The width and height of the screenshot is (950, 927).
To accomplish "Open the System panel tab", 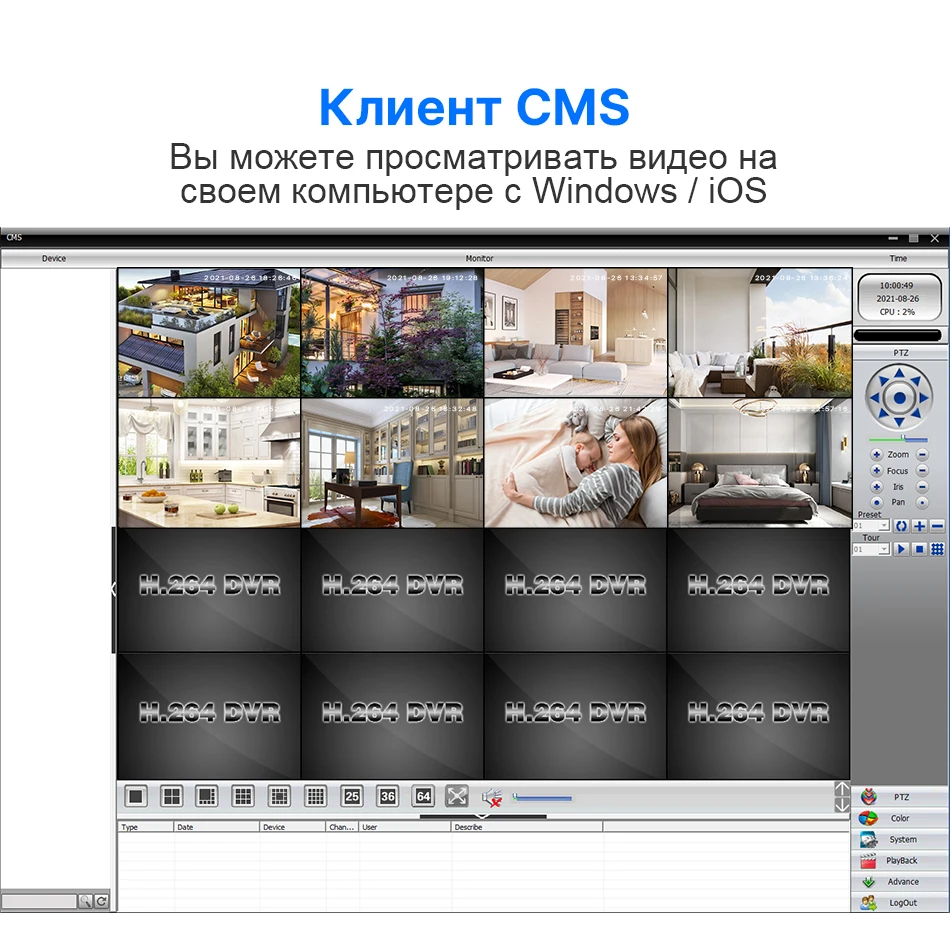I will click(901, 839).
